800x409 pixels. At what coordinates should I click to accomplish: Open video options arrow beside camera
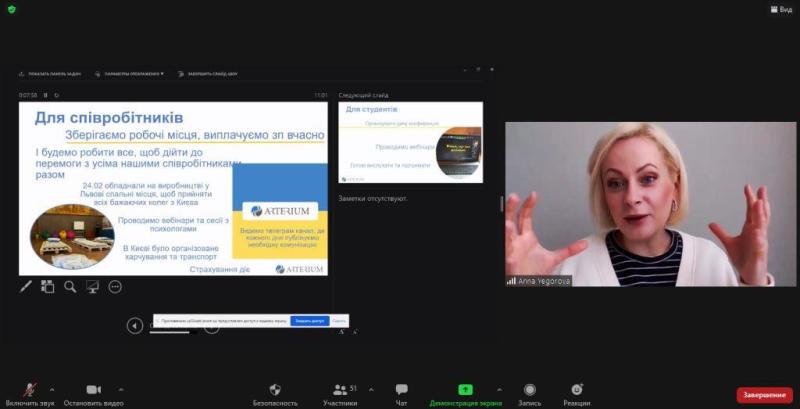click(120, 390)
